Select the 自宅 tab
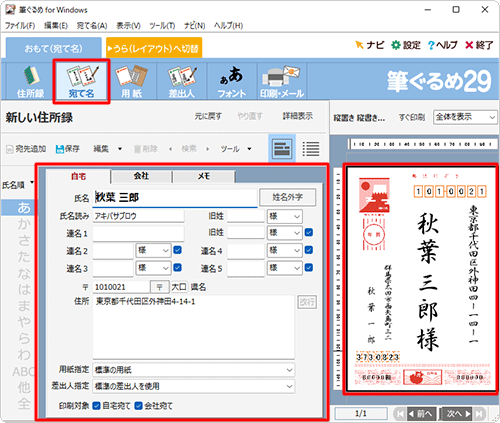This screenshot has height=423, width=500. (78, 176)
